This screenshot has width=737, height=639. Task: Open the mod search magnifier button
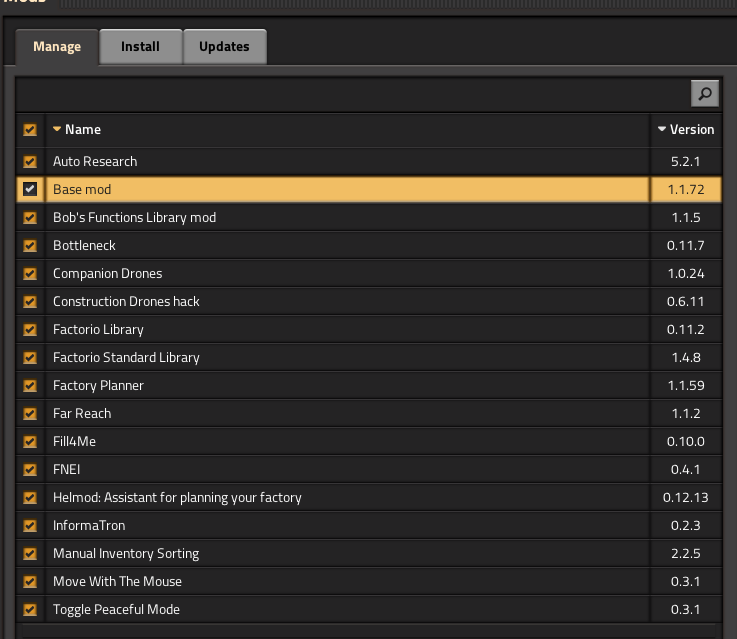(705, 94)
